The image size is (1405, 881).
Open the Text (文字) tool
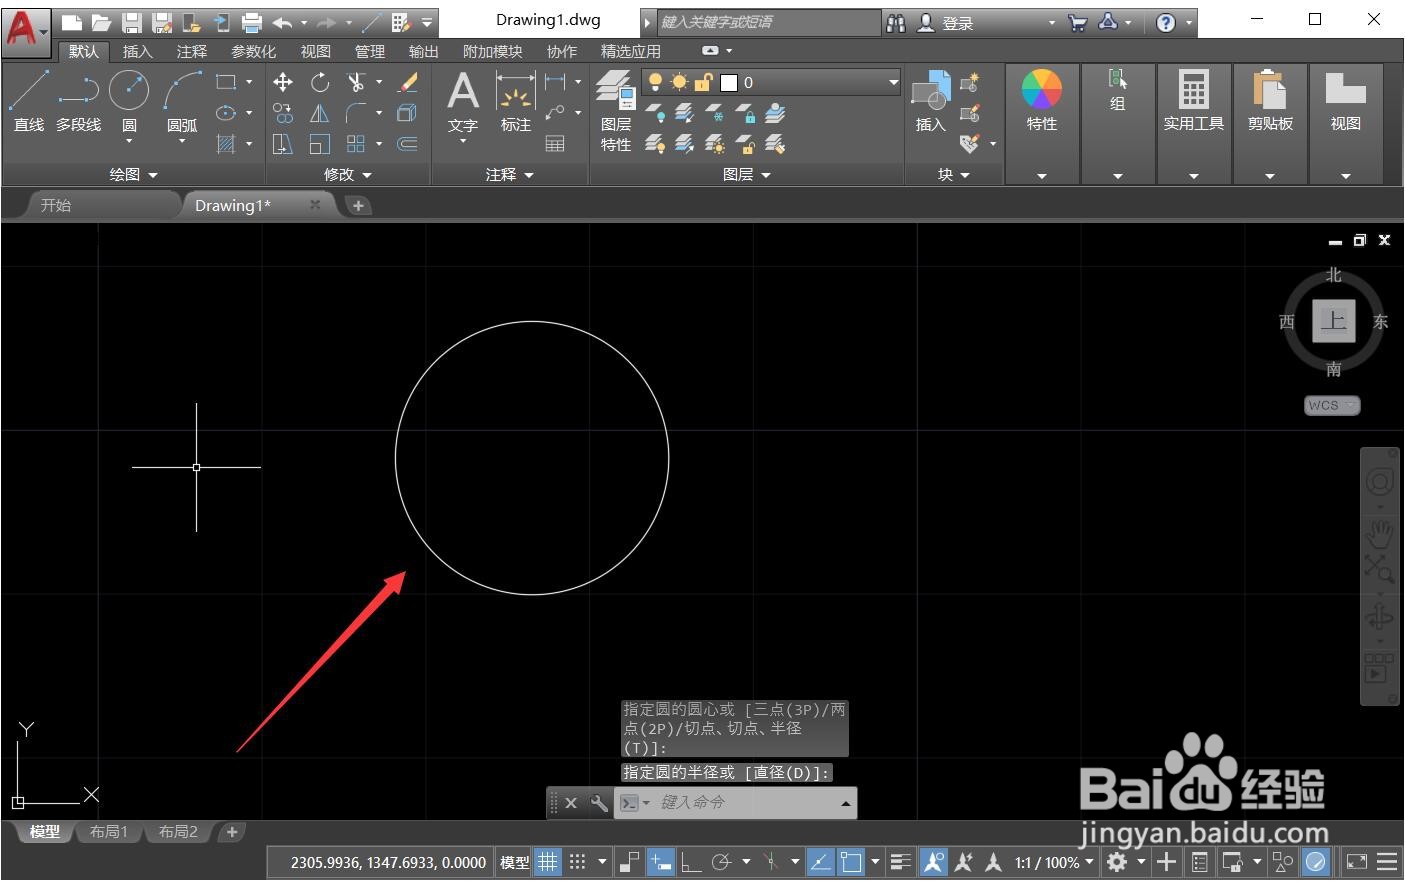[x=462, y=102]
